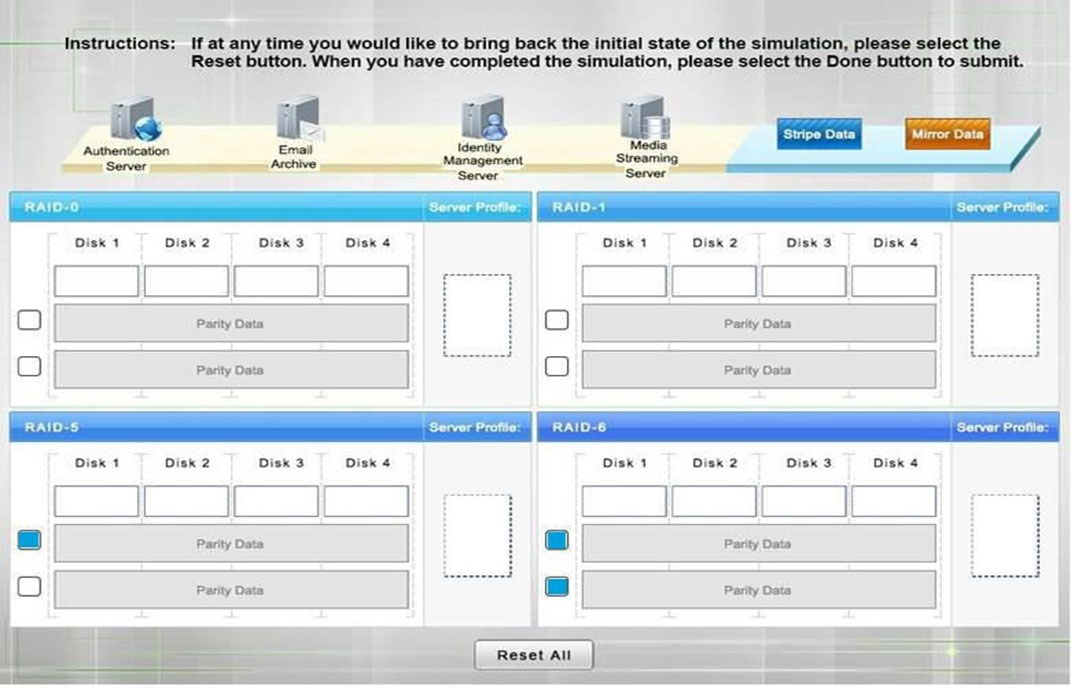
Task: Click the second Parity Data bar in RAID-6
Action: tap(759, 590)
